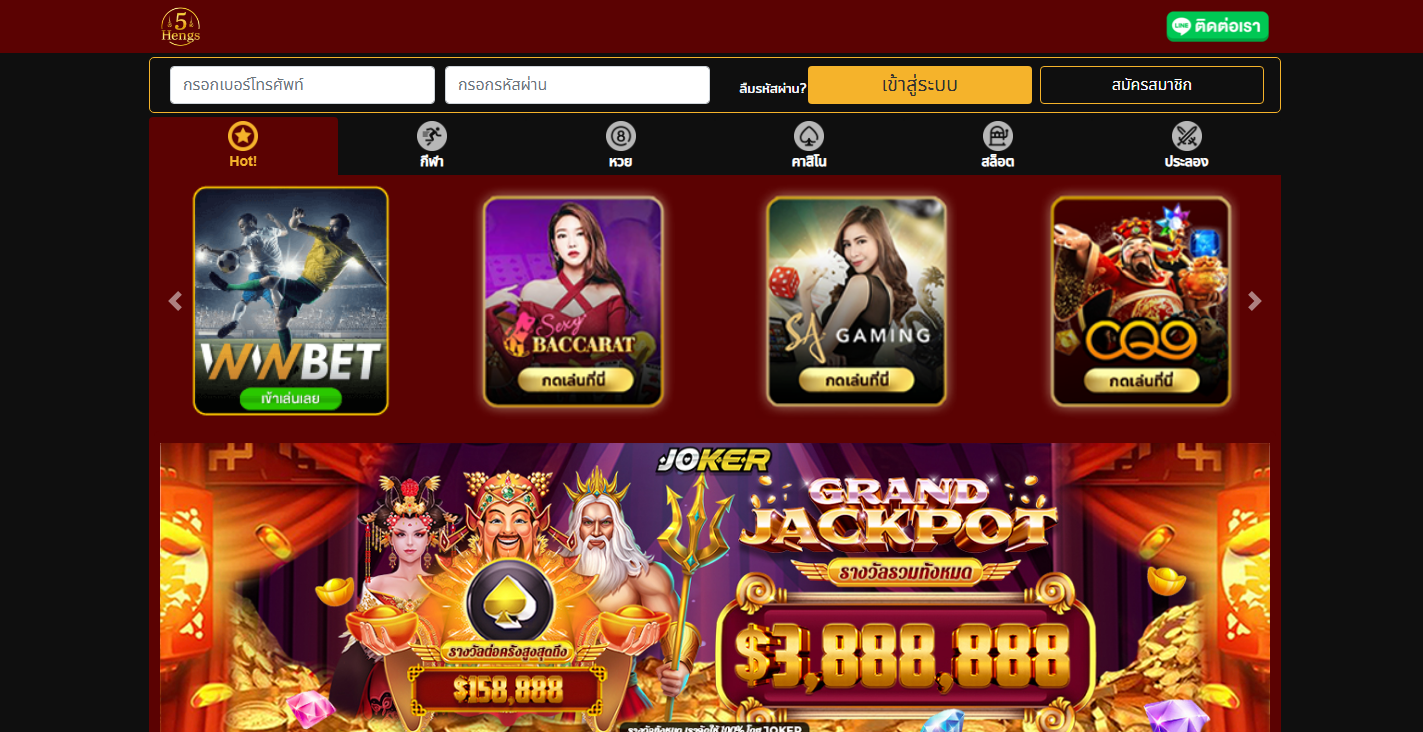Select the Hot! star icon tab

pyautogui.click(x=243, y=136)
